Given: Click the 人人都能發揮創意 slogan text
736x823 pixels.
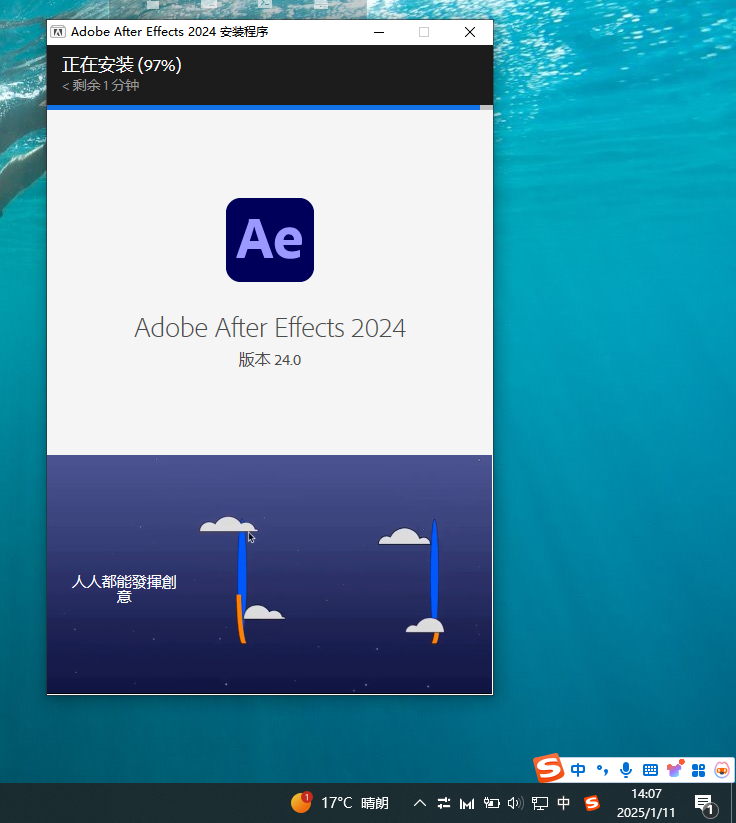Looking at the screenshot, I should coord(124,589).
